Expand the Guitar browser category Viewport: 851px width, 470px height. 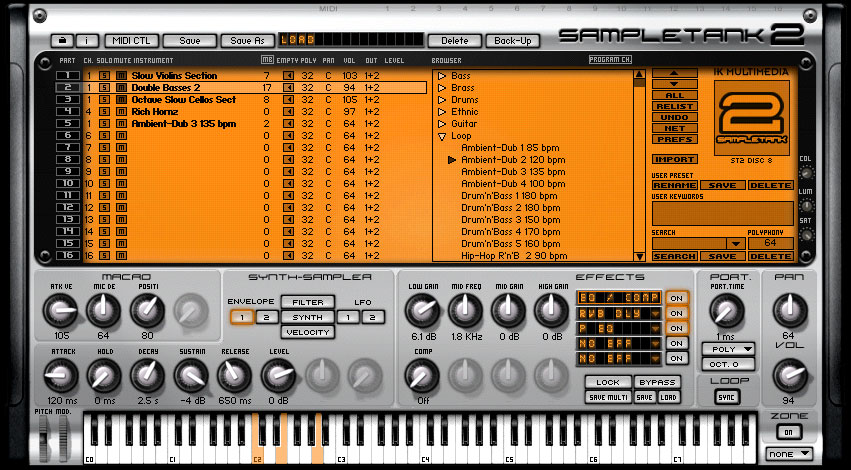pyautogui.click(x=442, y=124)
